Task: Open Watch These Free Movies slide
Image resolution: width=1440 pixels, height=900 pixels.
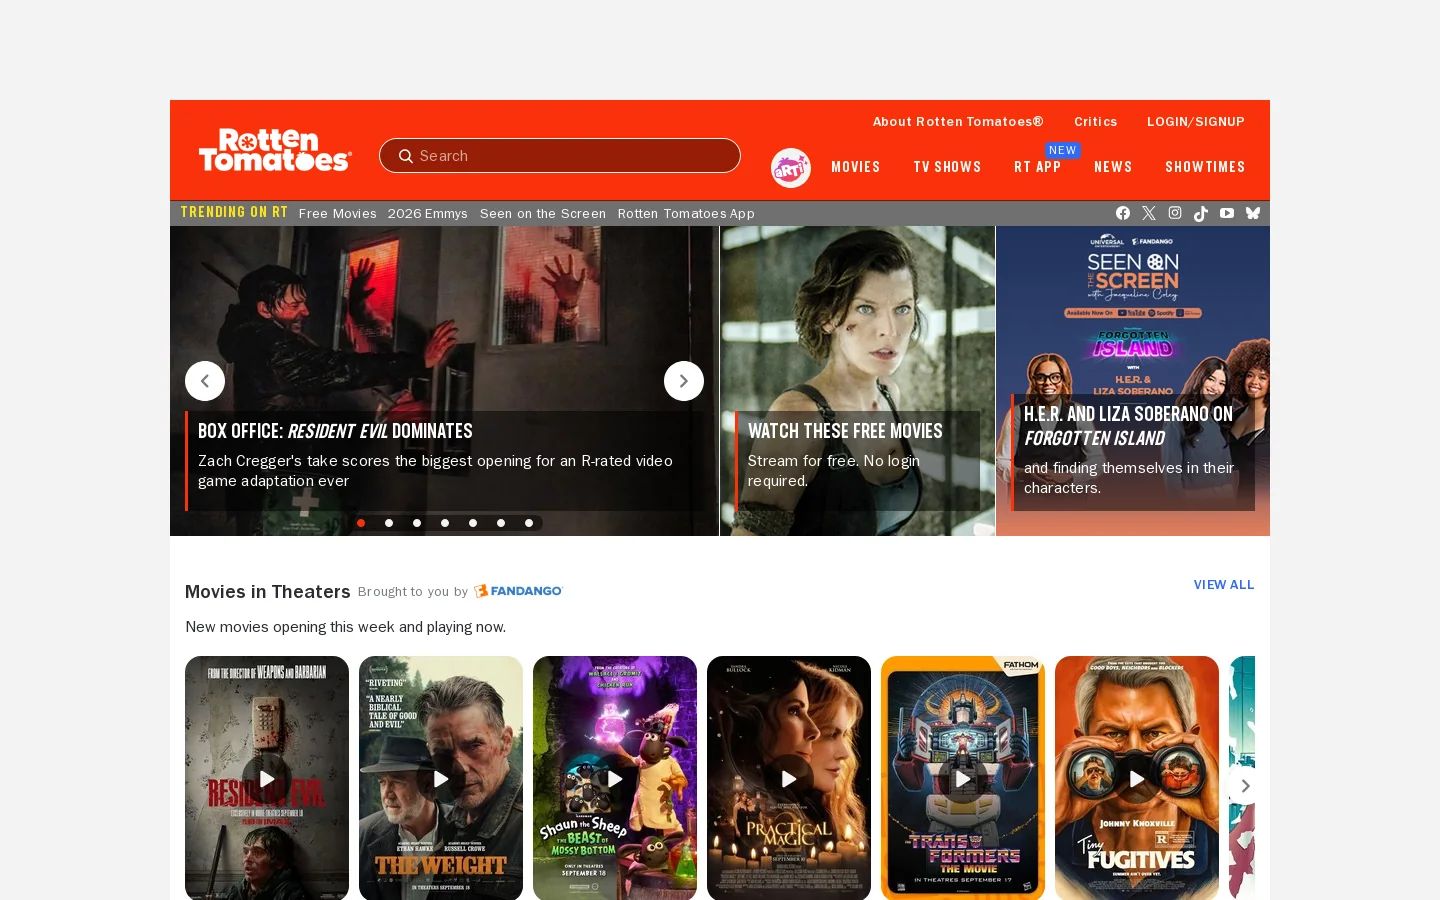Action: tap(858, 381)
